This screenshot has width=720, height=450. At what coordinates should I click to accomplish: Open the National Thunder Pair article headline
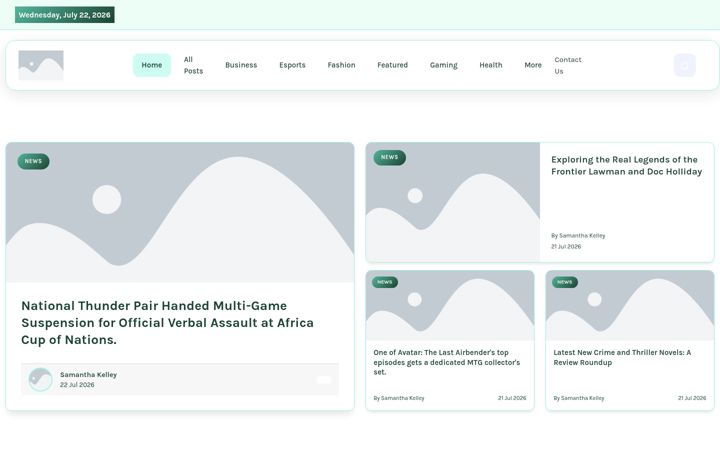coord(168,323)
